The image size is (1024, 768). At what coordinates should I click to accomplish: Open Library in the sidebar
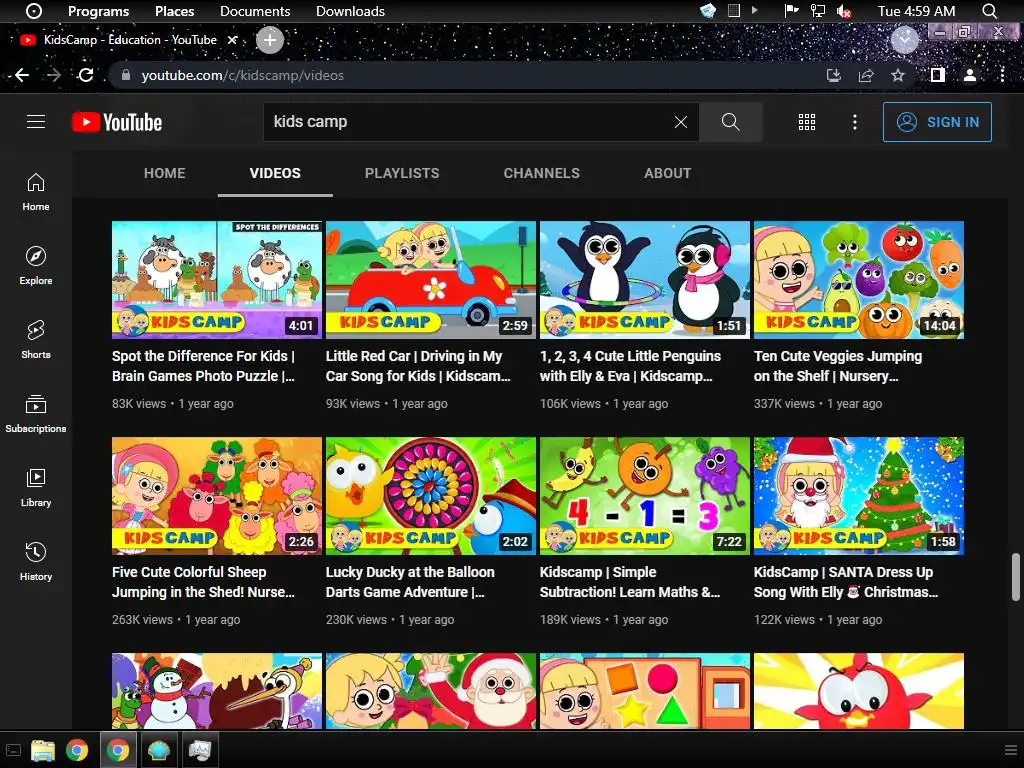[36, 488]
